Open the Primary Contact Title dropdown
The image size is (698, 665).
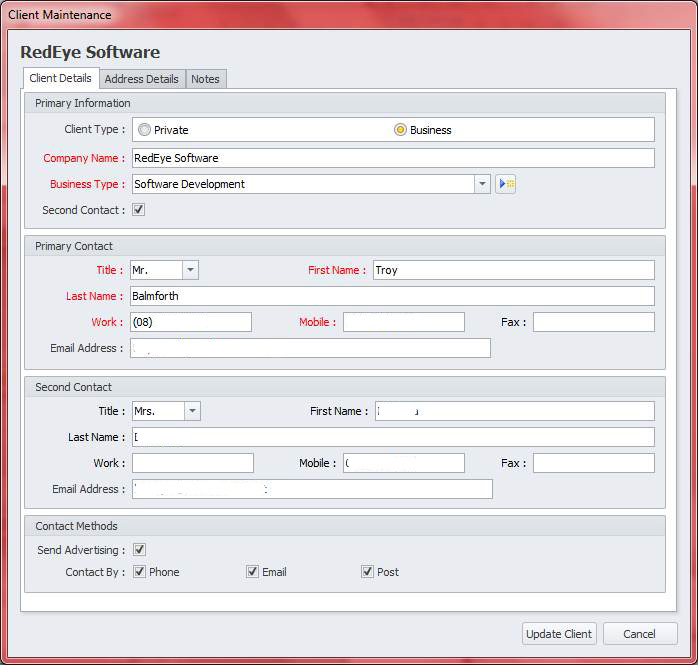tap(190, 270)
